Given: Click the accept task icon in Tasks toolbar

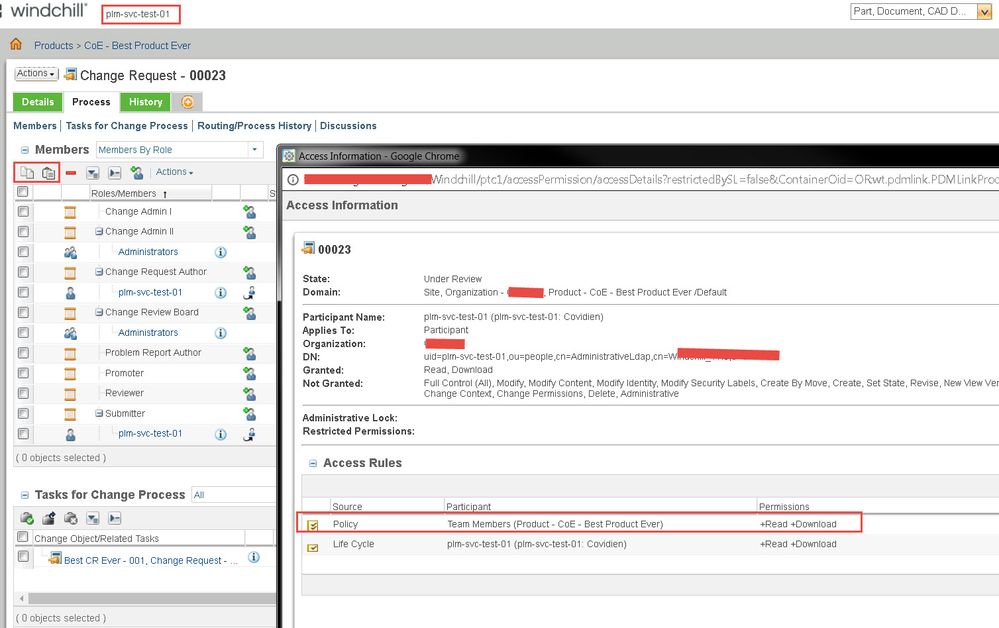Looking at the screenshot, I should click(x=27, y=518).
